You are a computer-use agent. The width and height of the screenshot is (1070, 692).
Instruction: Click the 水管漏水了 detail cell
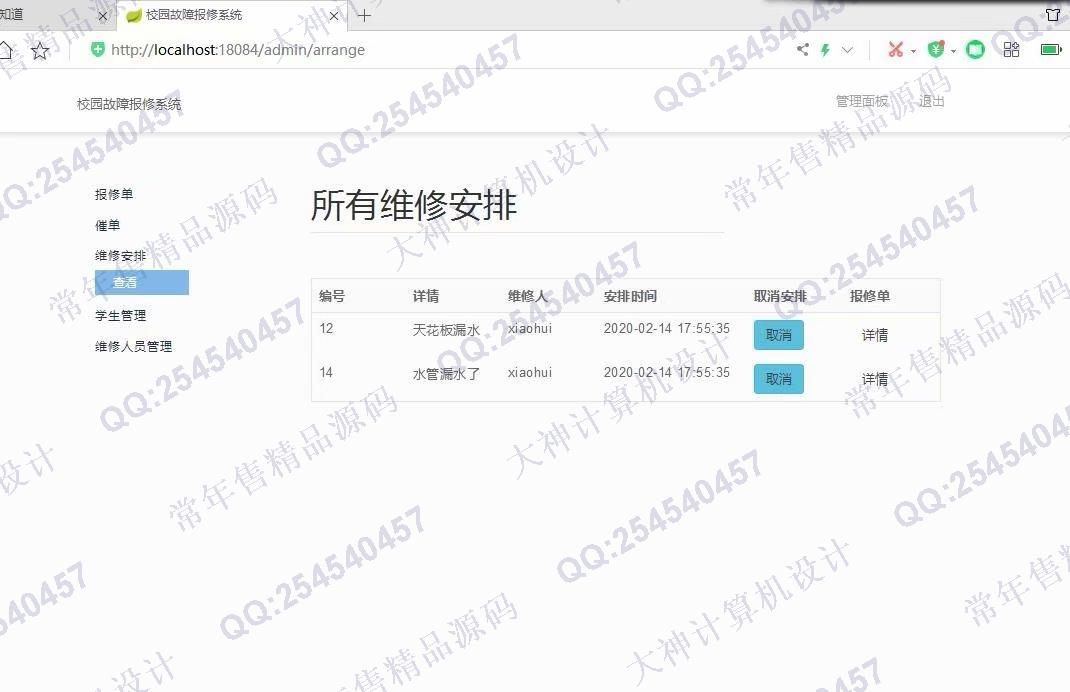point(446,374)
